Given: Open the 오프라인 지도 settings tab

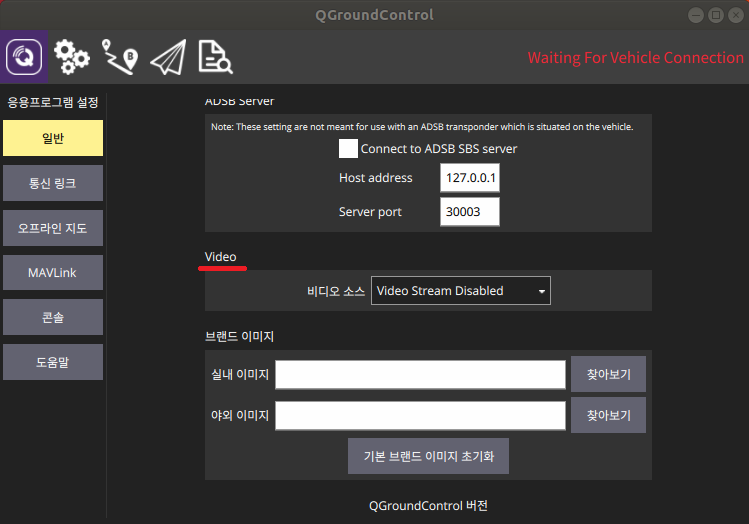Looking at the screenshot, I should [x=53, y=228].
